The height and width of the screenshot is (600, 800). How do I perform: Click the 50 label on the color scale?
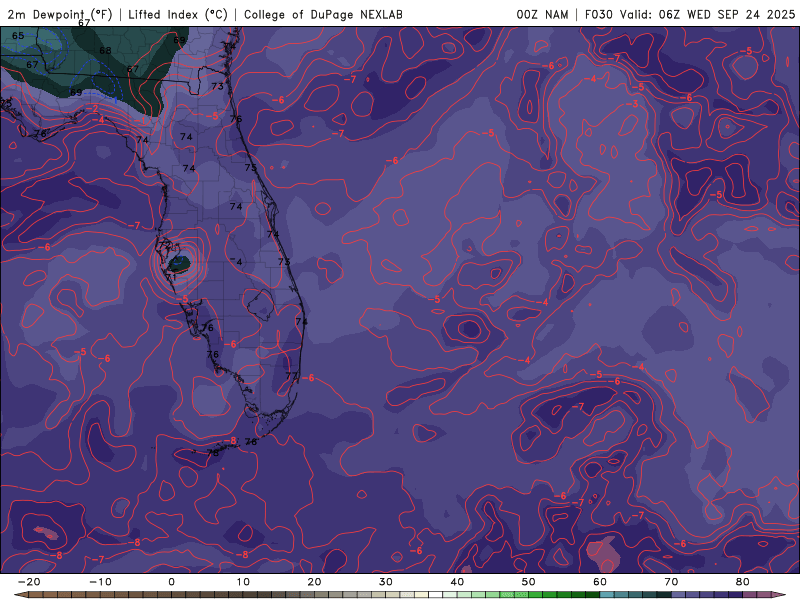(529, 582)
